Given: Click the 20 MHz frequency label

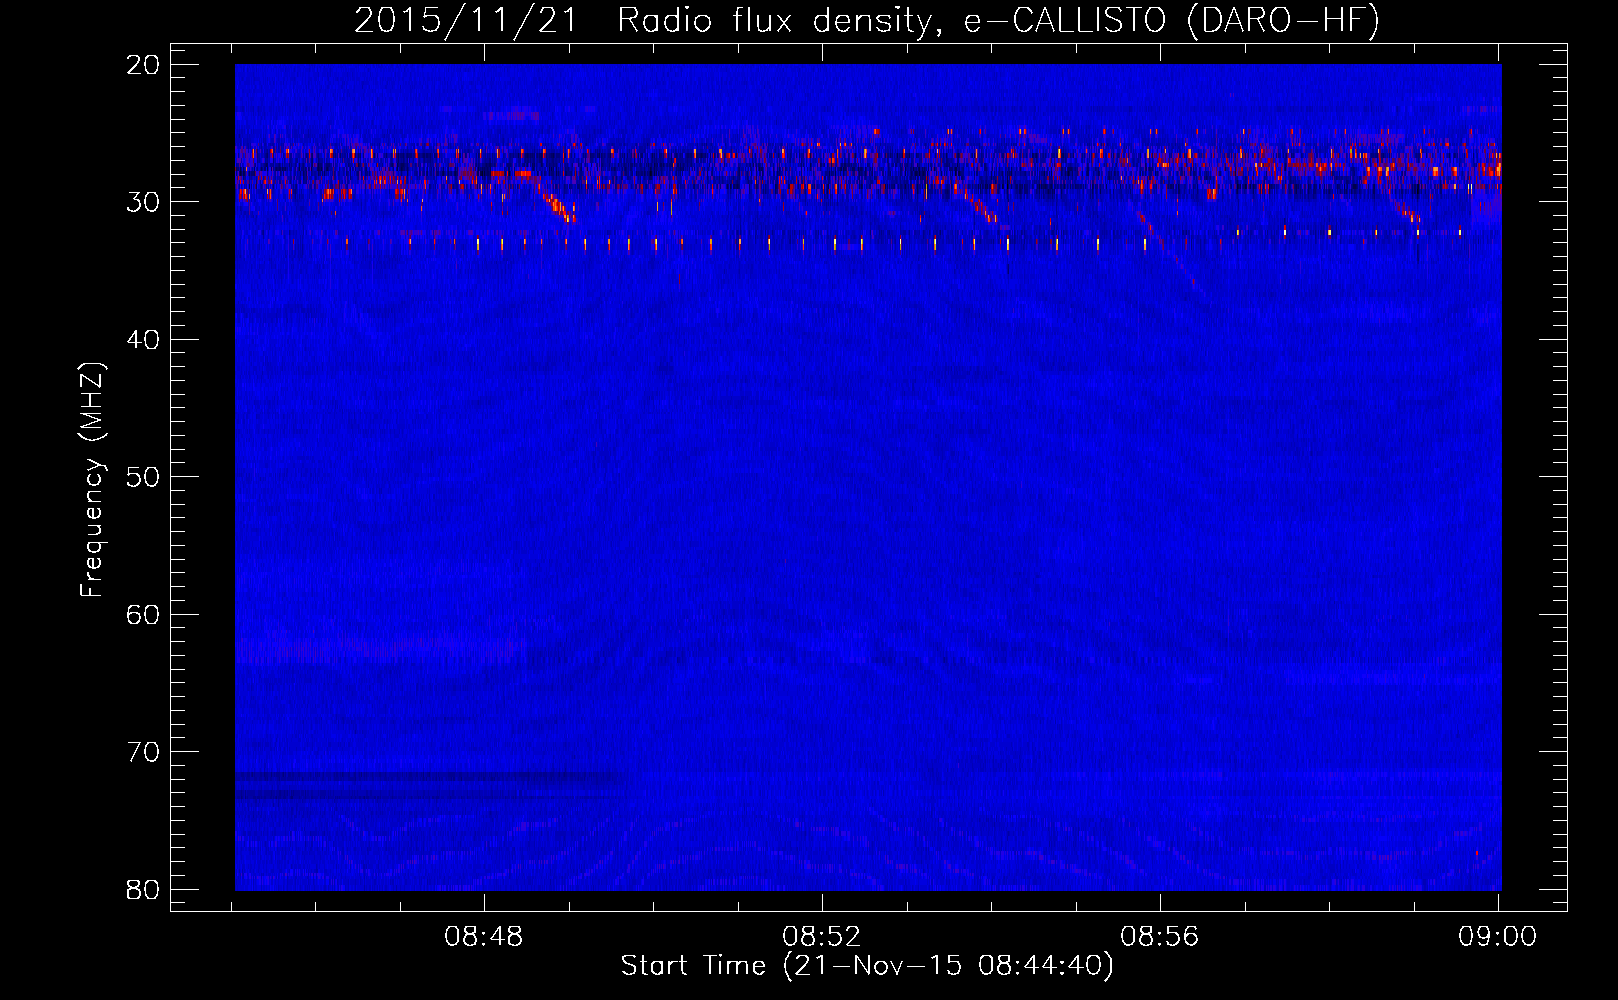Looking at the screenshot, I should [143, 65].
